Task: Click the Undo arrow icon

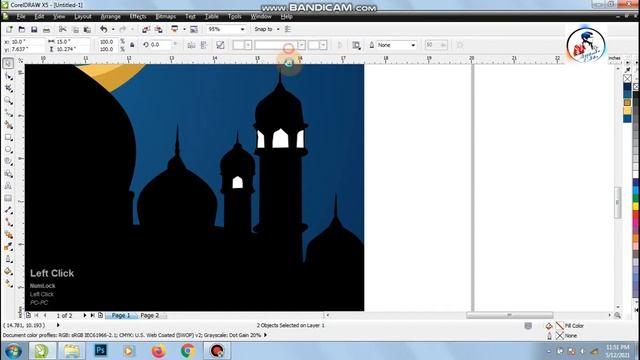Action: coord(104,29)
